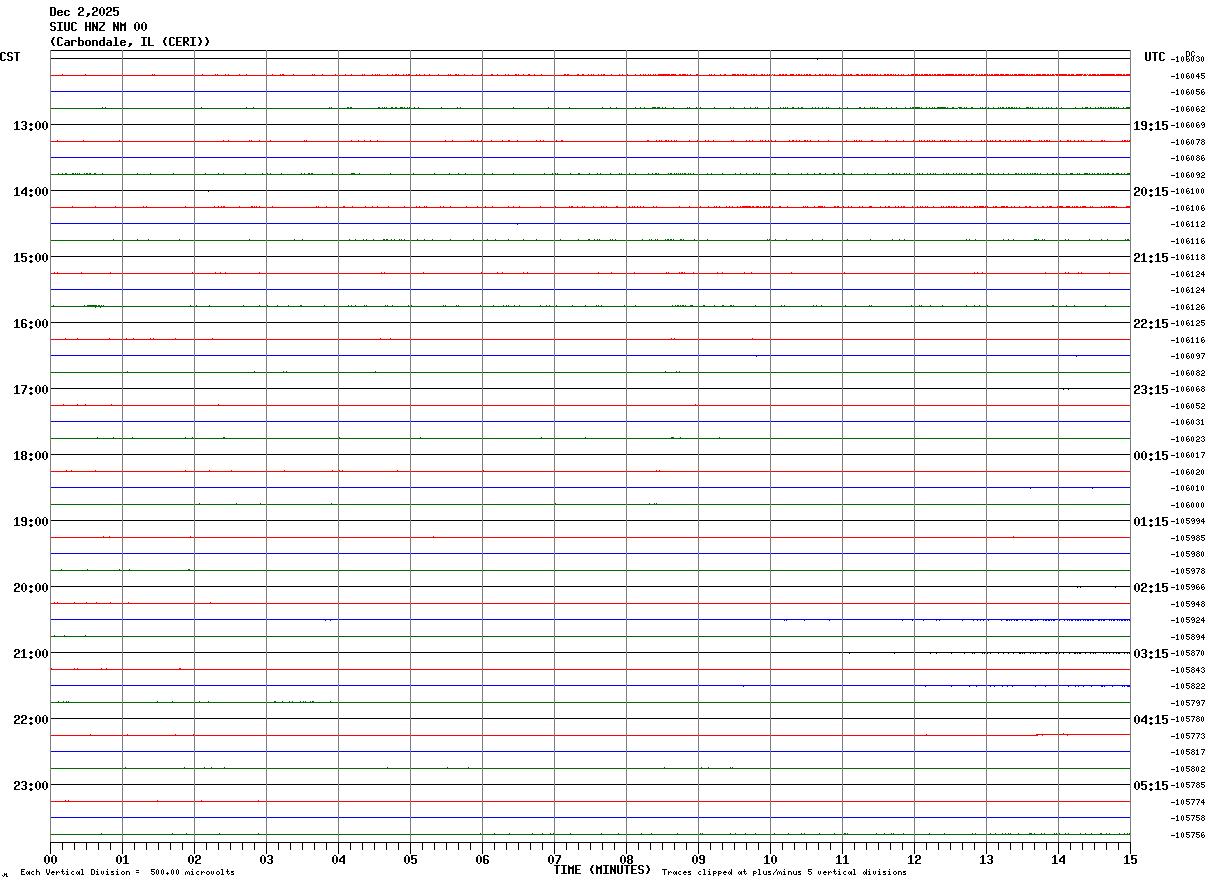
Task: Click minute tick label '11' on time axis
Action: [x=843, y=859]
